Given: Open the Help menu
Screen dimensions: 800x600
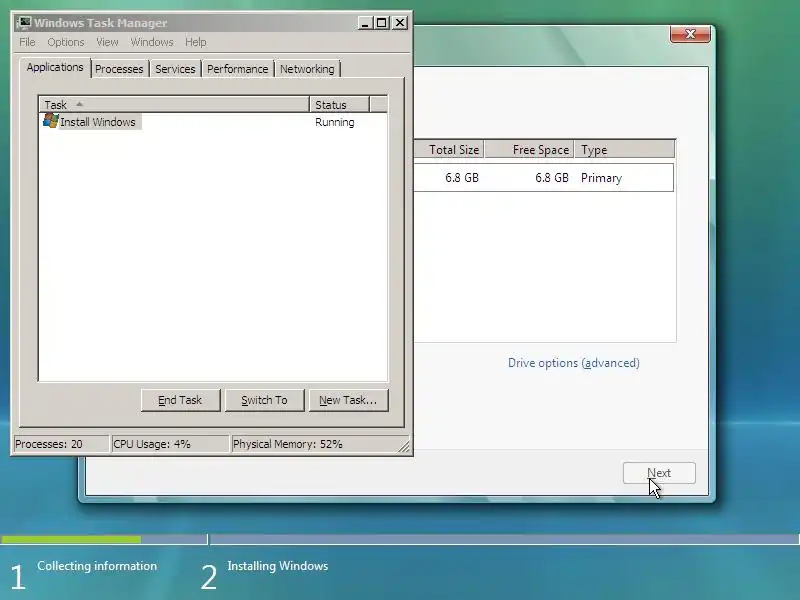Looking at the screenshot, I should pos(195,42).
